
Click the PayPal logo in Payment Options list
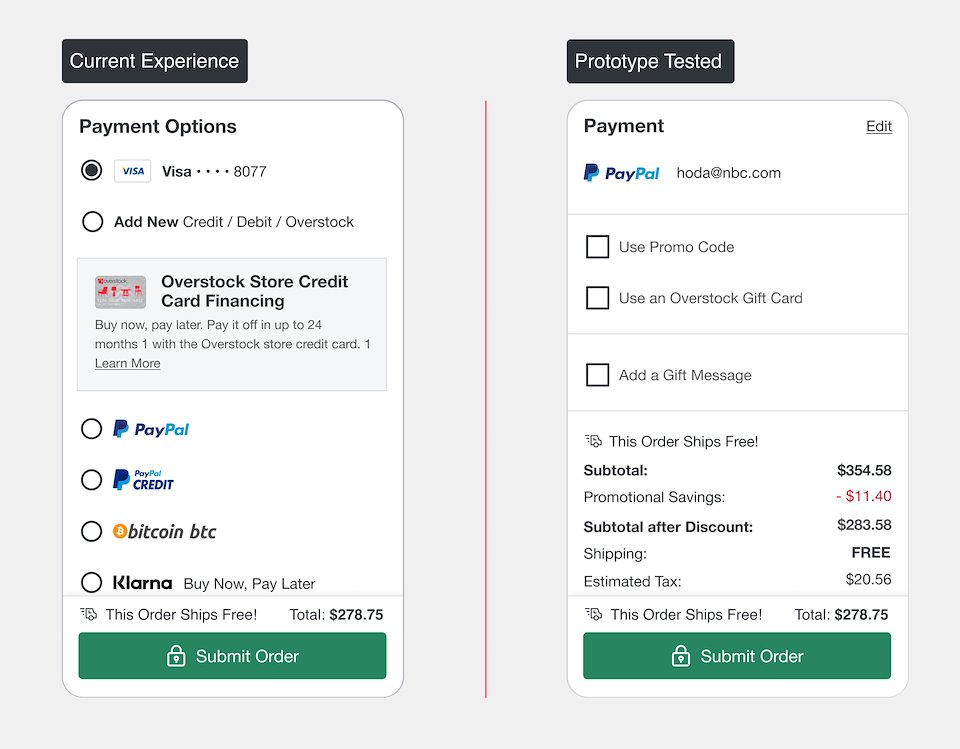[151, 429]
